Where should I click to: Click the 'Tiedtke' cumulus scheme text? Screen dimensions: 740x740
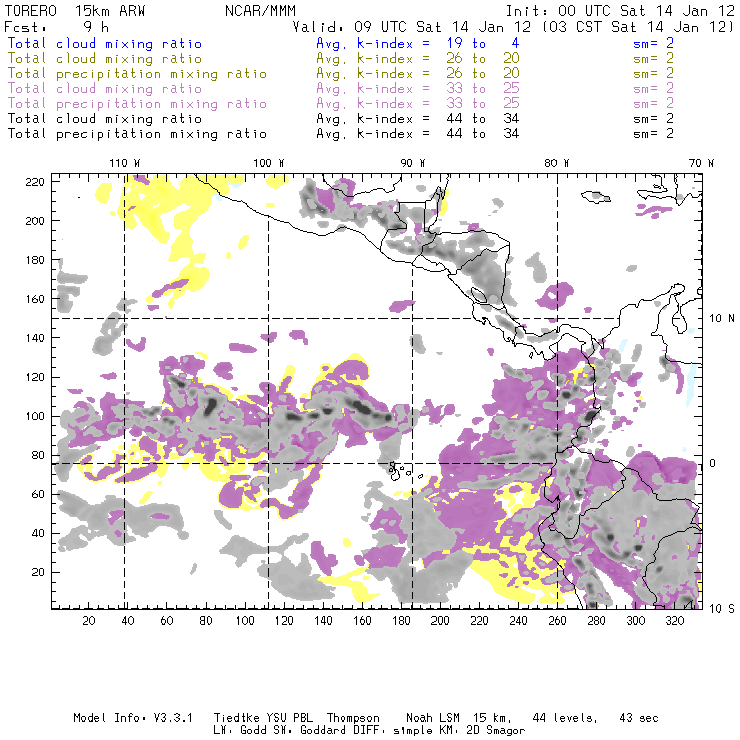237,718
